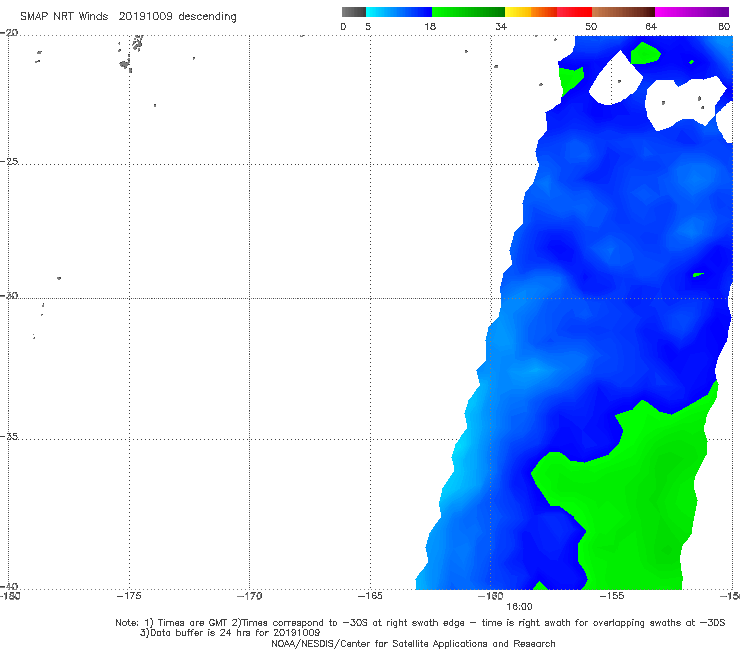
Task: Click the swath time label '16:00'
Action: pyautogui.click(x=519, y=607)
